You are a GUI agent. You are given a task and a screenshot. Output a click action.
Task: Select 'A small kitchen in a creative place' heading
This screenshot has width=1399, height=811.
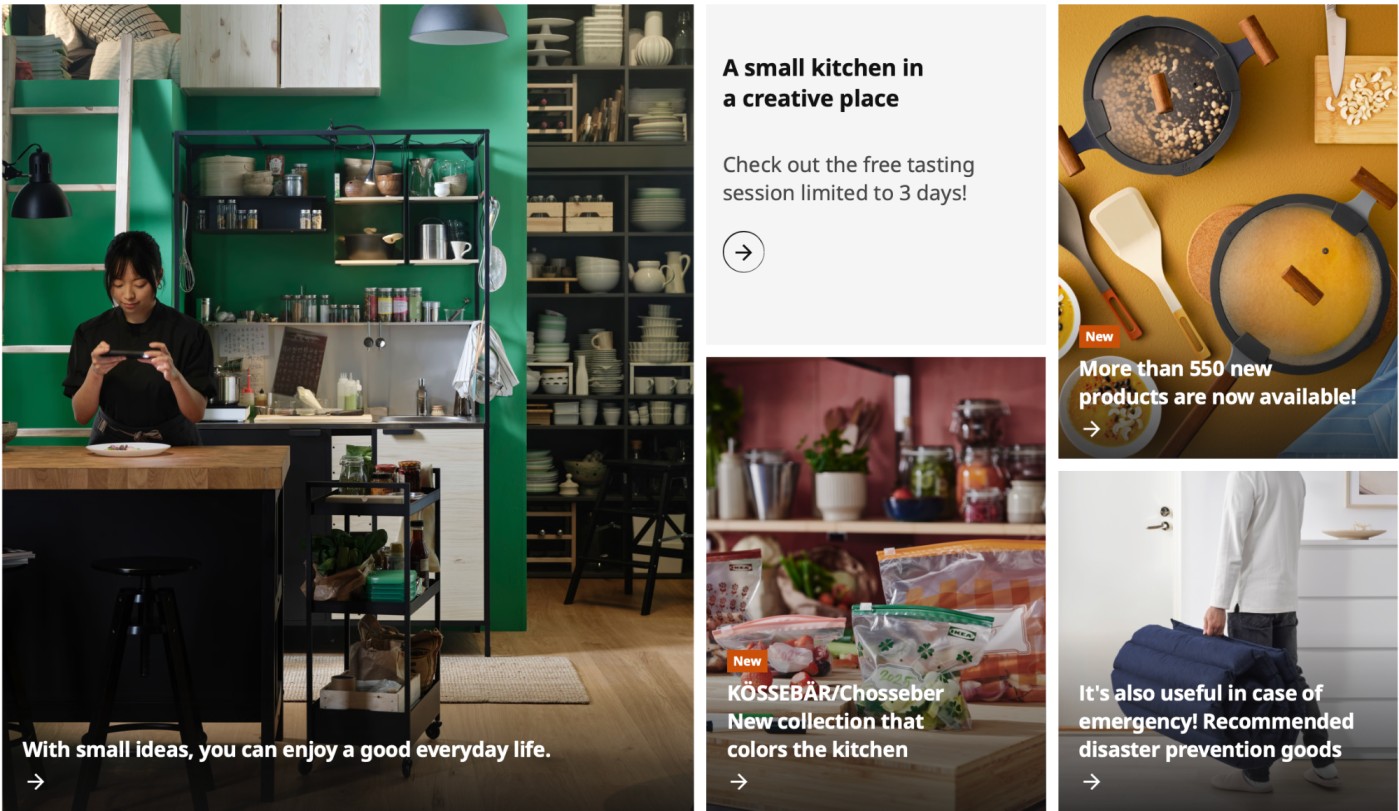pyautogui.click(x=823, y=83)
